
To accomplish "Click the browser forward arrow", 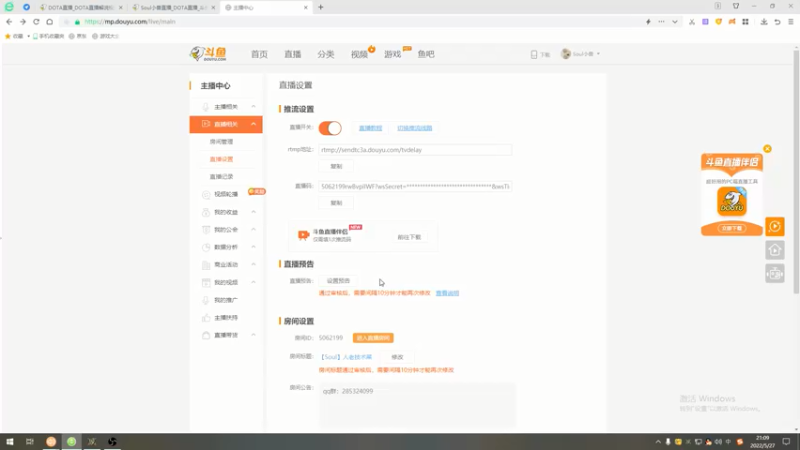I will pyautogui.click(x=22, y=22).
